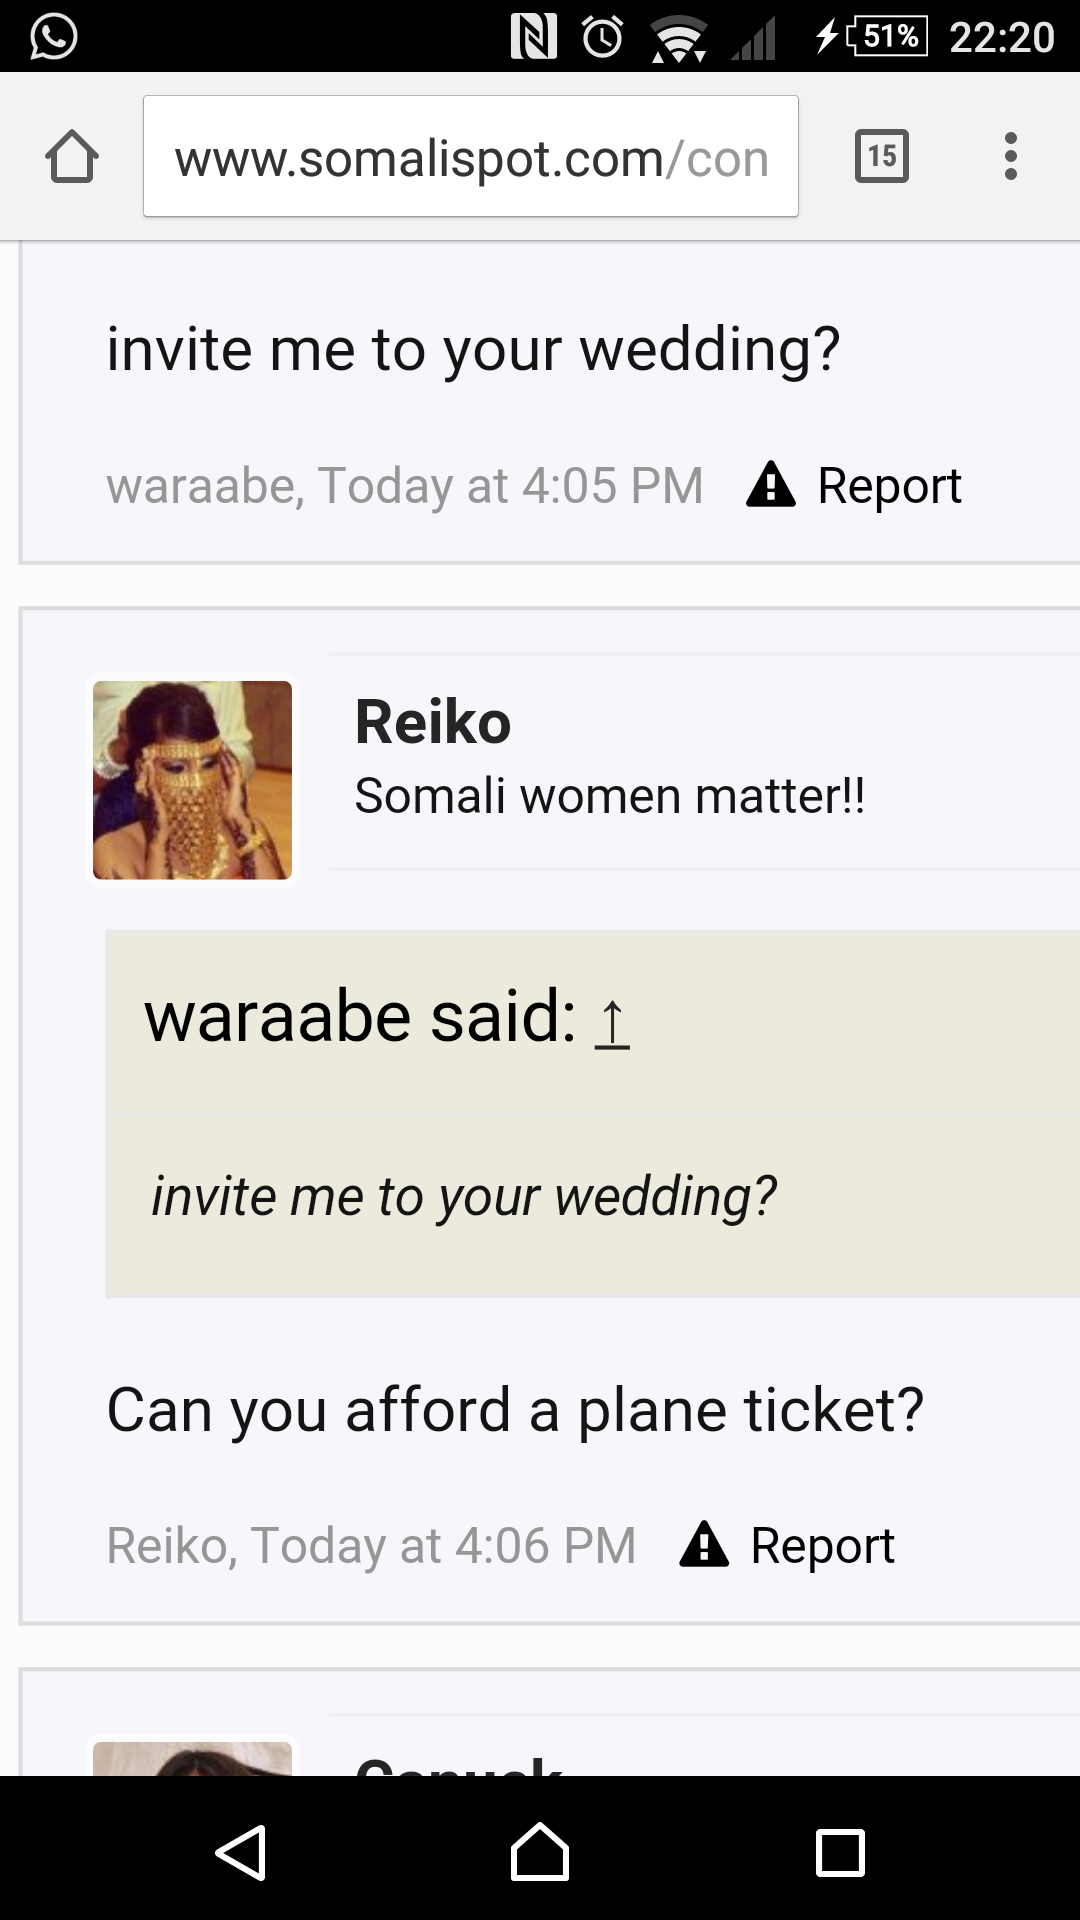Tap the Today at 4:05 PM timestamp

(x=511, y=486)
